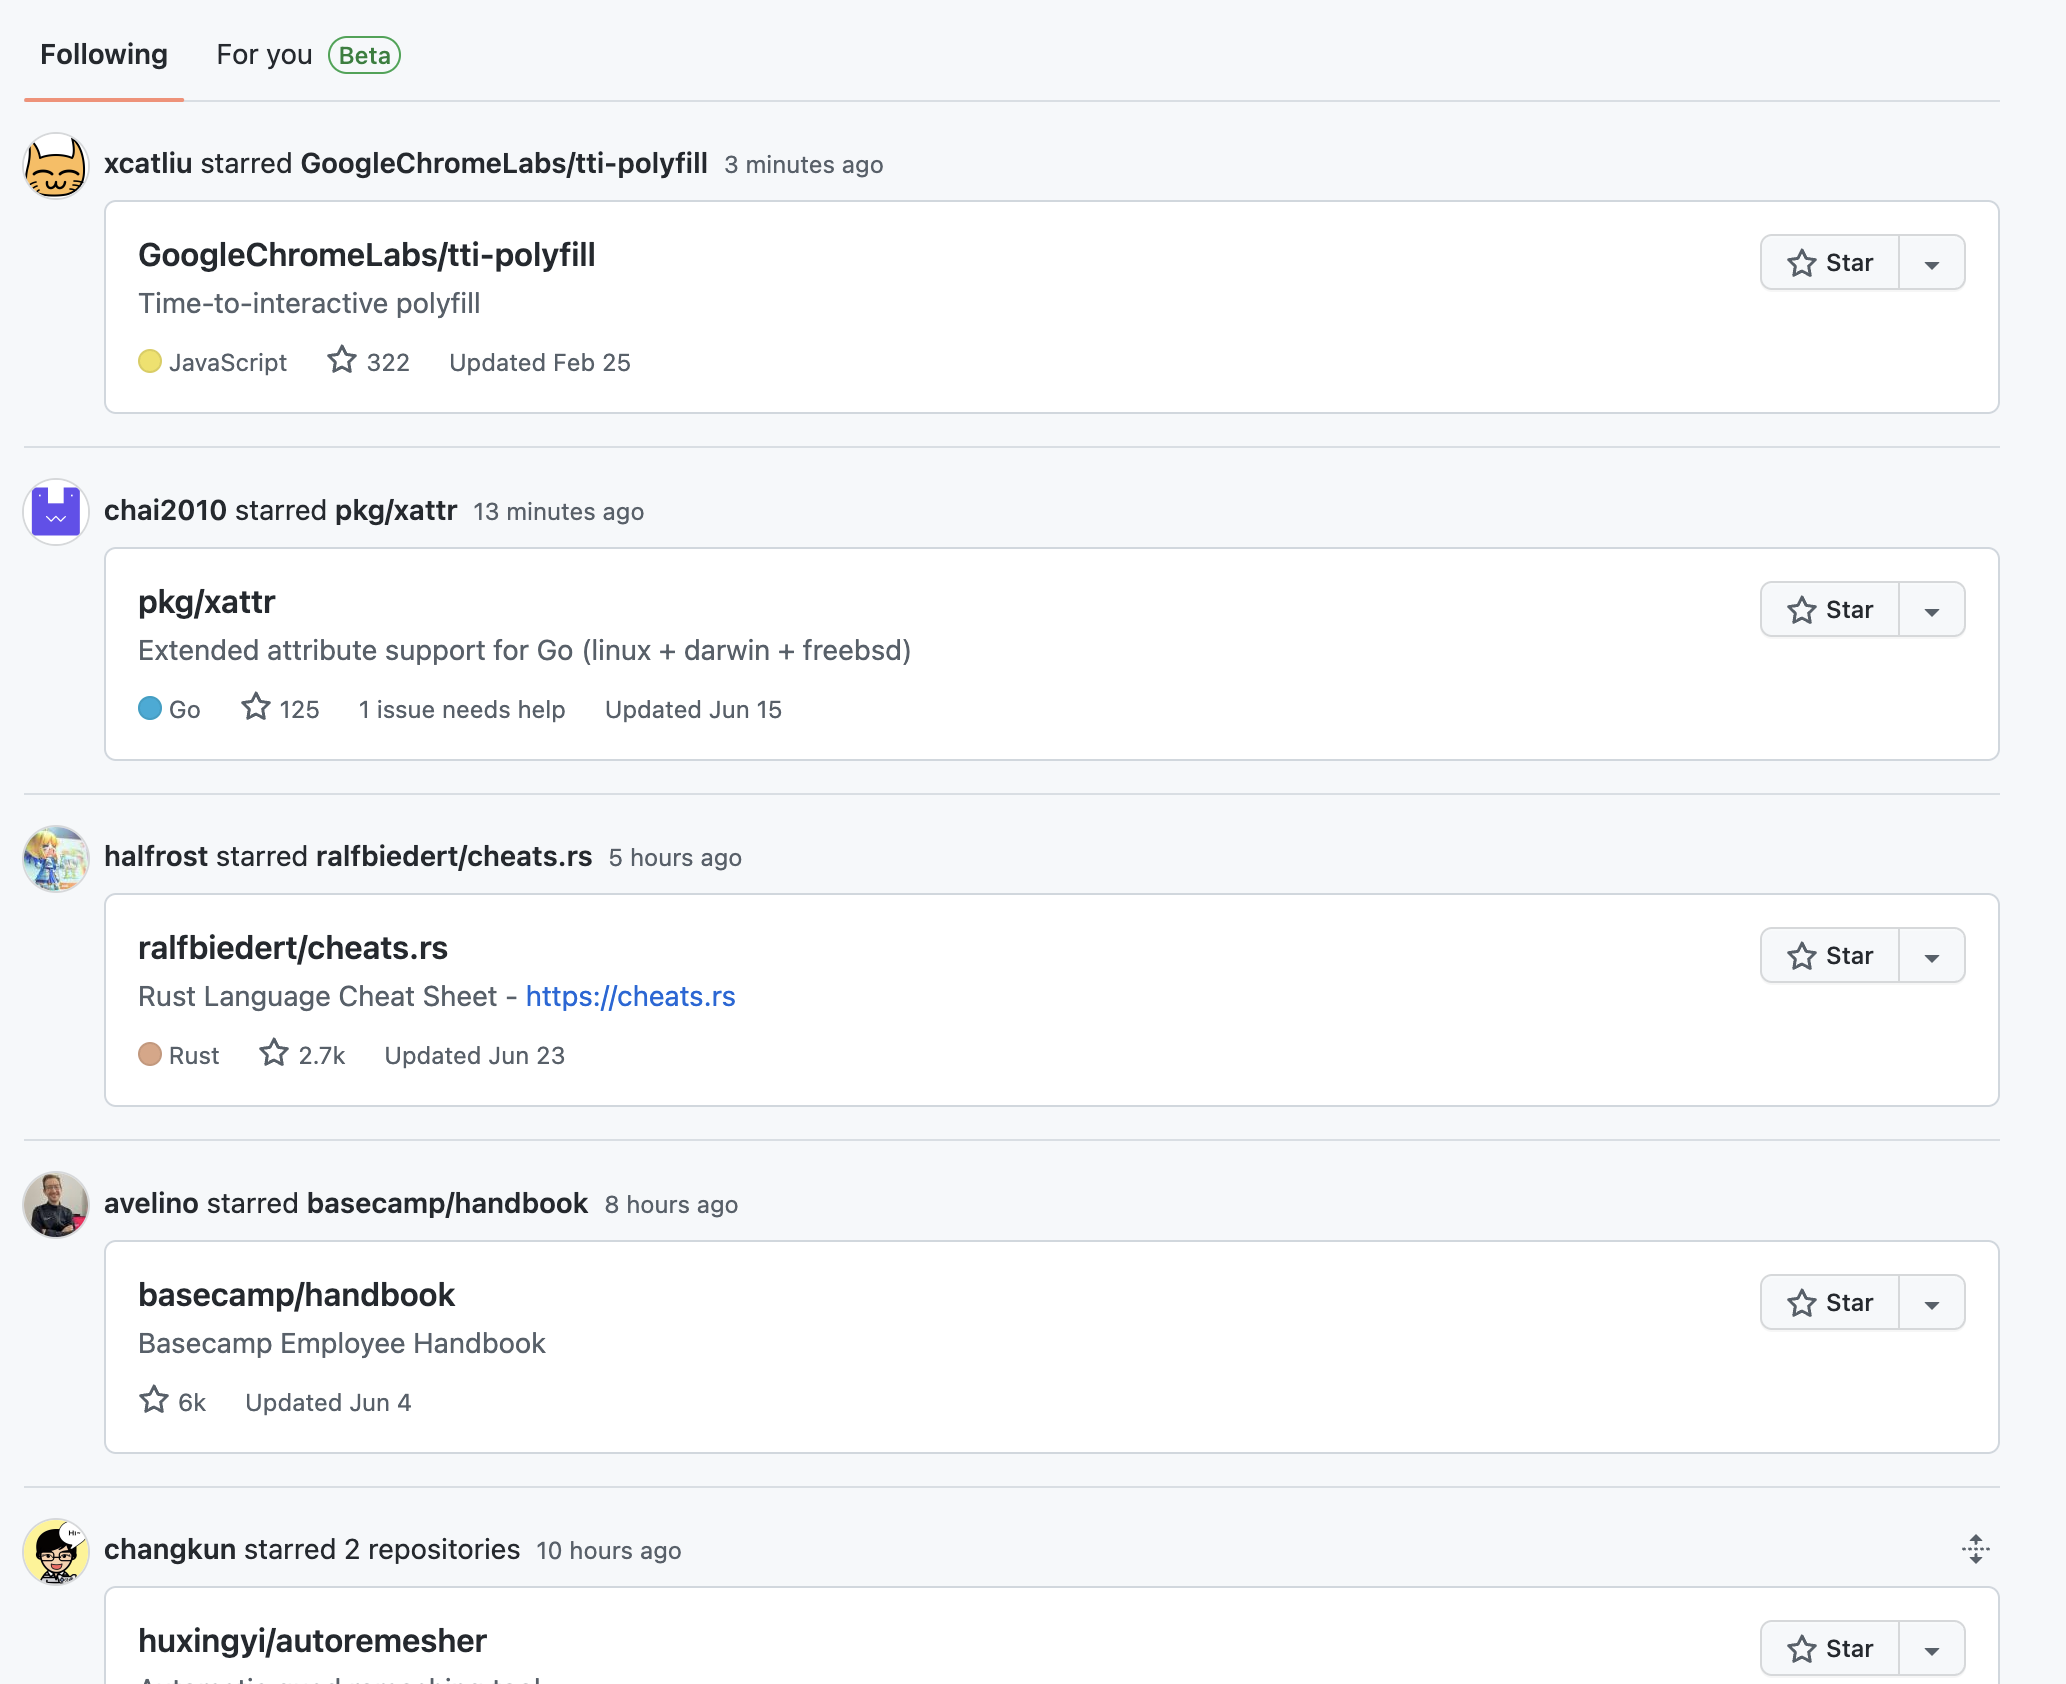
Task: Expand changkun's starred repositories group
Action: click(1975, 1549)
